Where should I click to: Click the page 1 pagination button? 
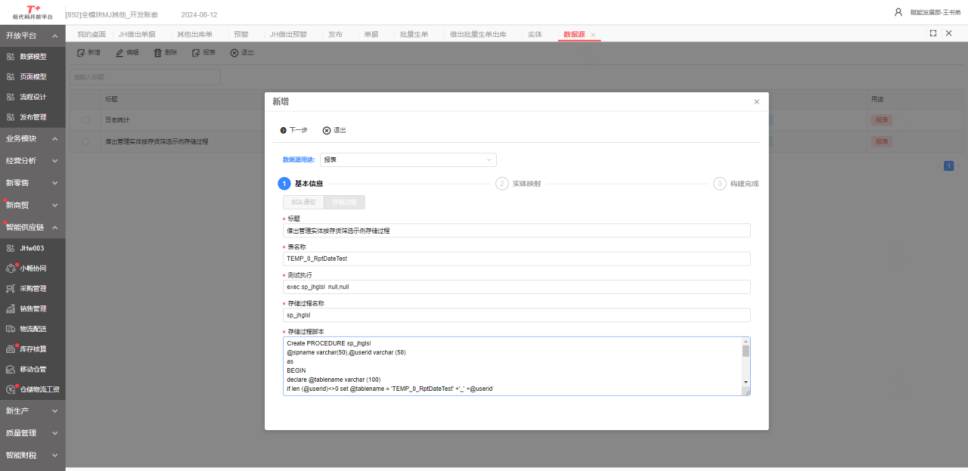[949, 165]
